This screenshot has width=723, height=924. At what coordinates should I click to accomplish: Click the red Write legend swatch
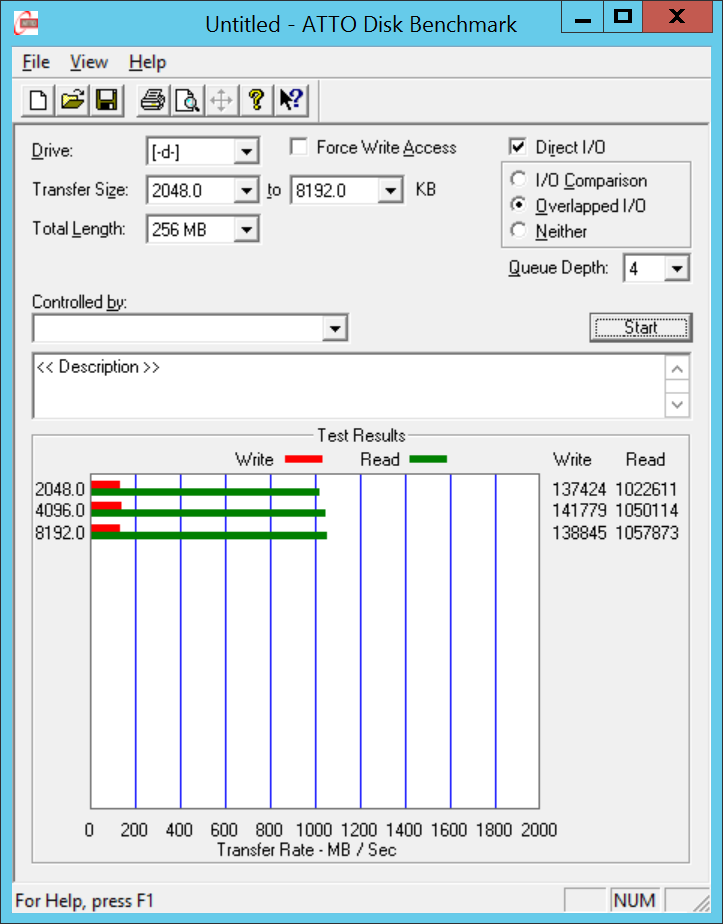pos(303,459)
